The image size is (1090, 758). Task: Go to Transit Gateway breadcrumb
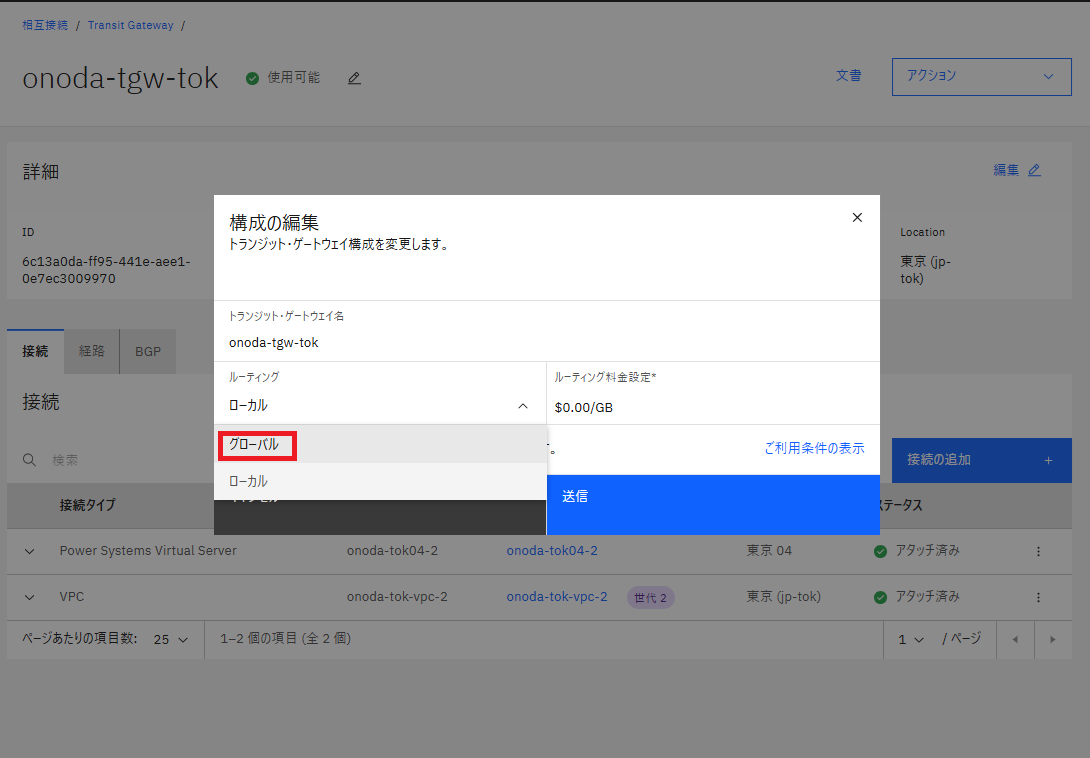pyautogui.click(x=131, y=25)
